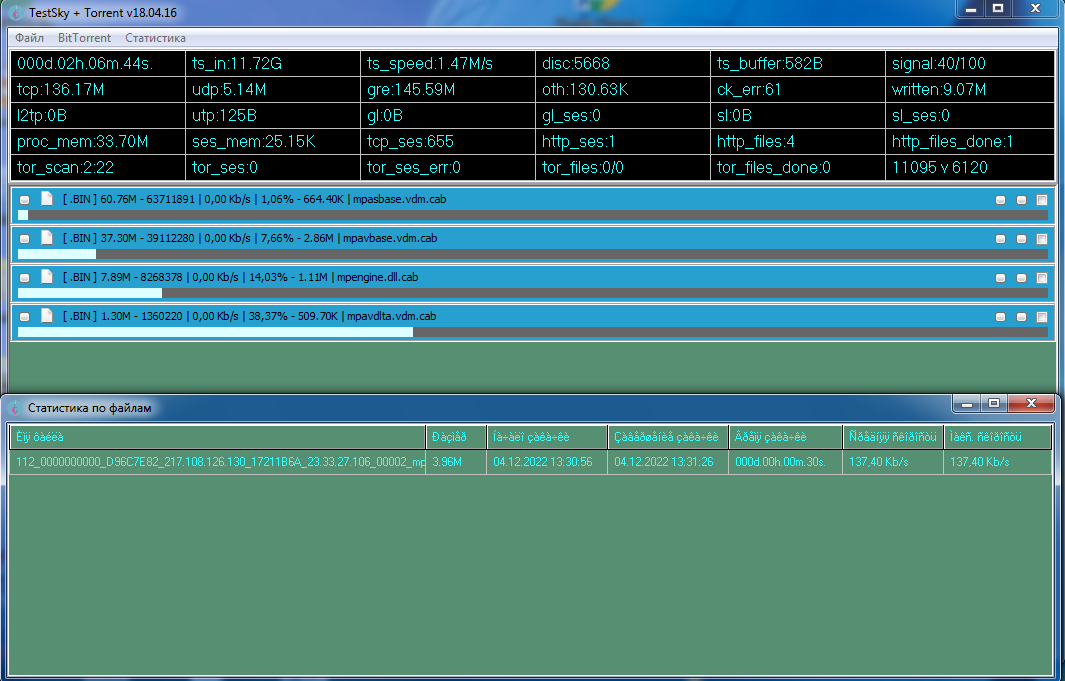Click the column header above 04.12.2022 13:30:56
This screenshot has width=1065, height=681.
(x=547, y=437)
